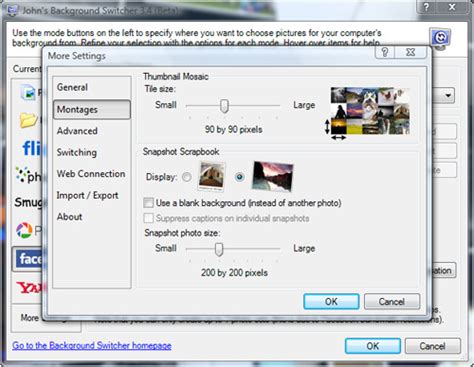Open the dropdown arrow in main window
Viewport: 474px width, 367px height.
448,96
